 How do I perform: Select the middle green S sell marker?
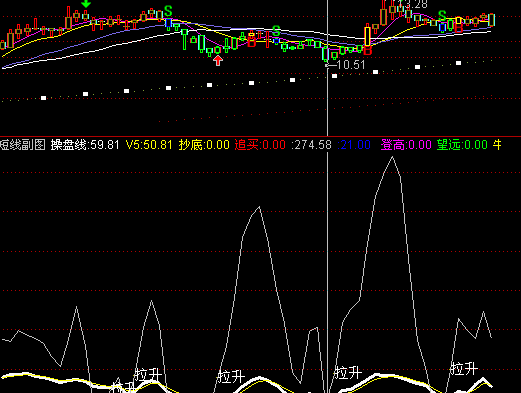pos(276,31)
